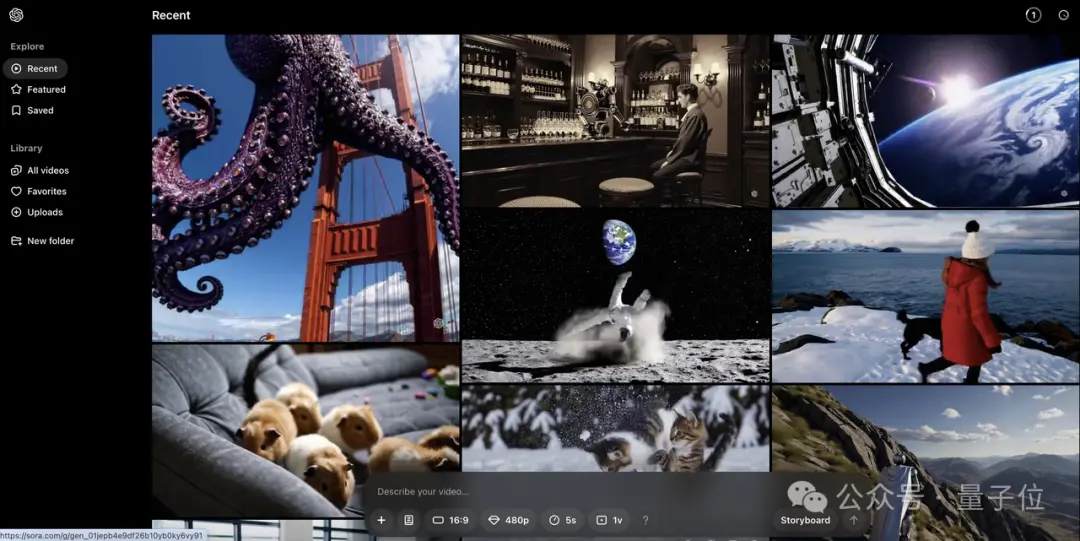
Task: Open the presets book icon
Action: [x=408, y=520]
